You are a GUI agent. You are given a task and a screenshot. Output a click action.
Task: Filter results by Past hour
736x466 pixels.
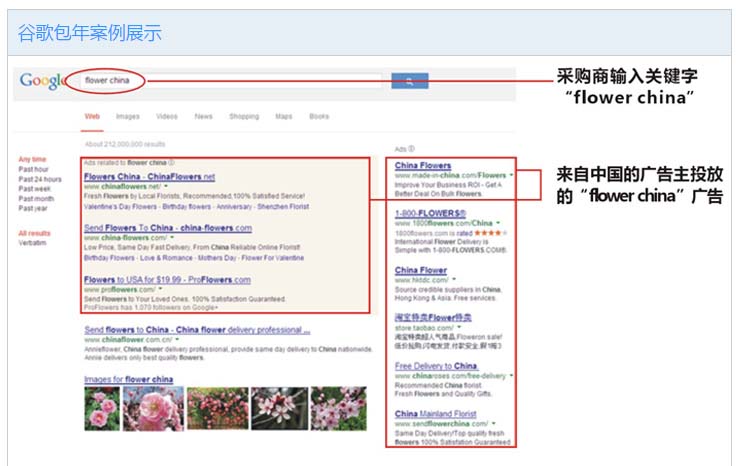coord(33,169)
